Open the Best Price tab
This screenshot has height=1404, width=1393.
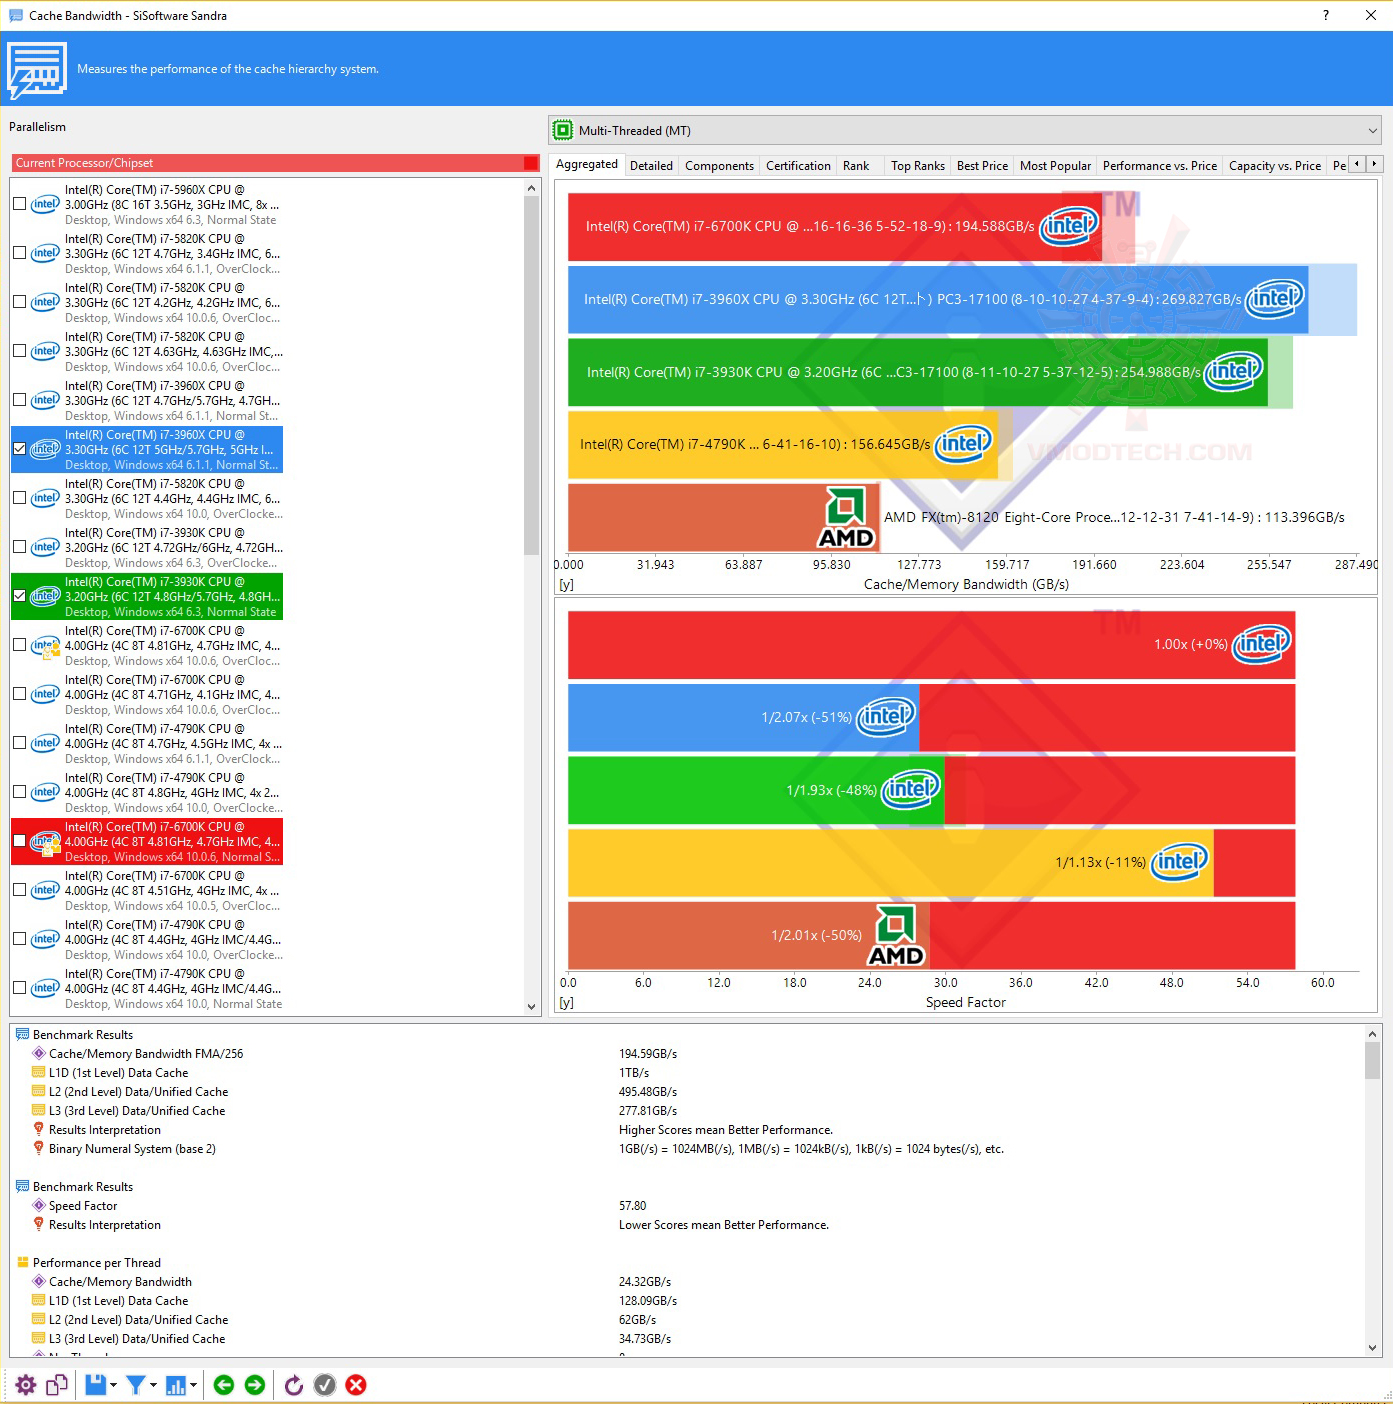(x=982, y=166)
